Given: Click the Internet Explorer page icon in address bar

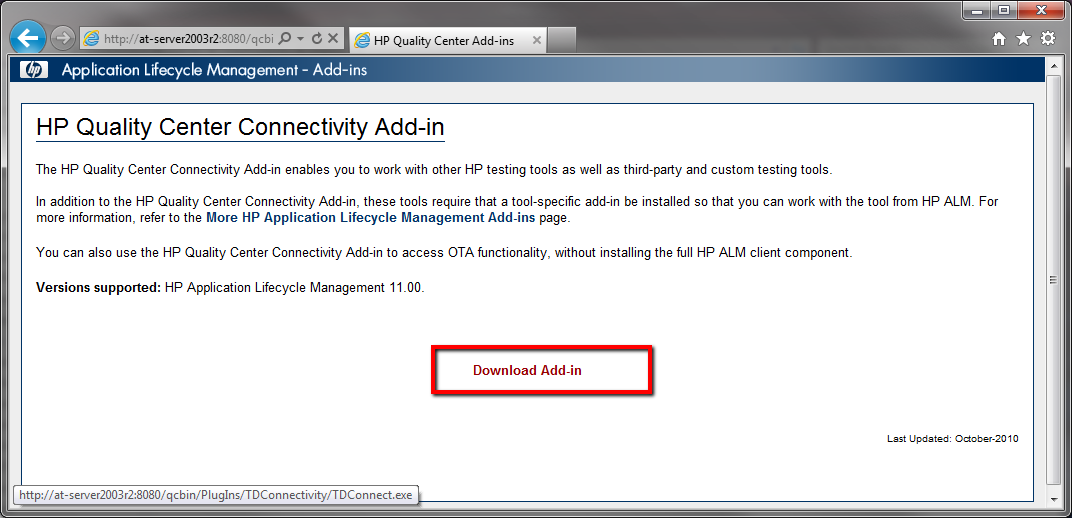Looking at the screenshot, I should [91, 39].
